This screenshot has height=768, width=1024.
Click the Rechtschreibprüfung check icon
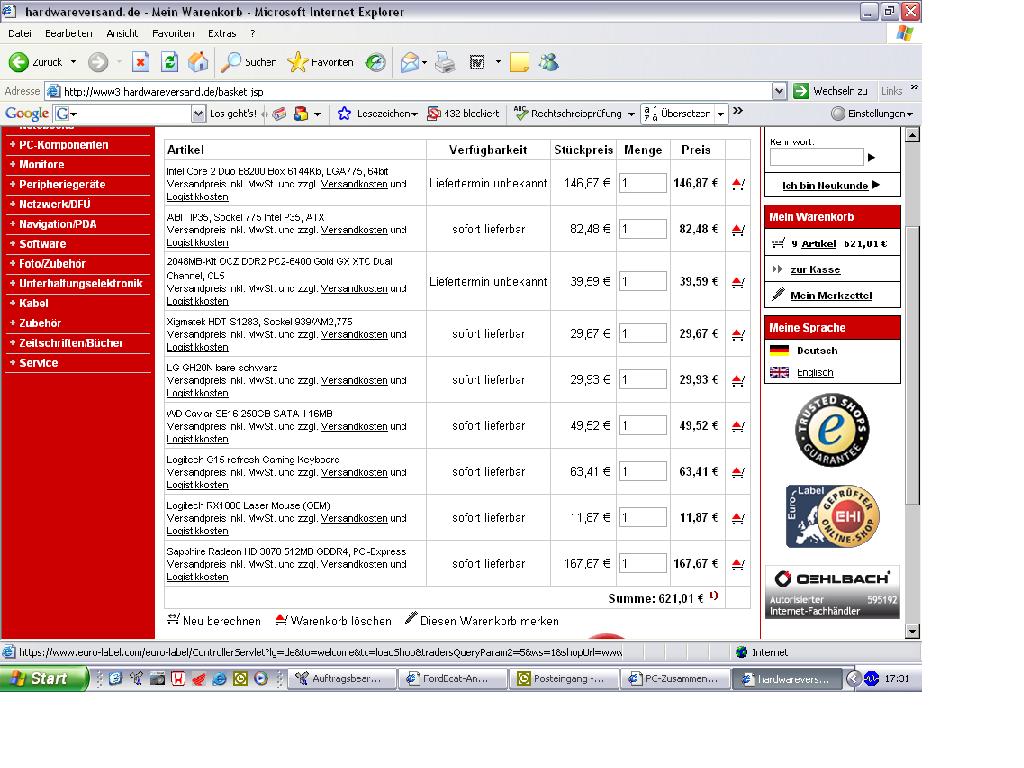click(x=520, y=114)
